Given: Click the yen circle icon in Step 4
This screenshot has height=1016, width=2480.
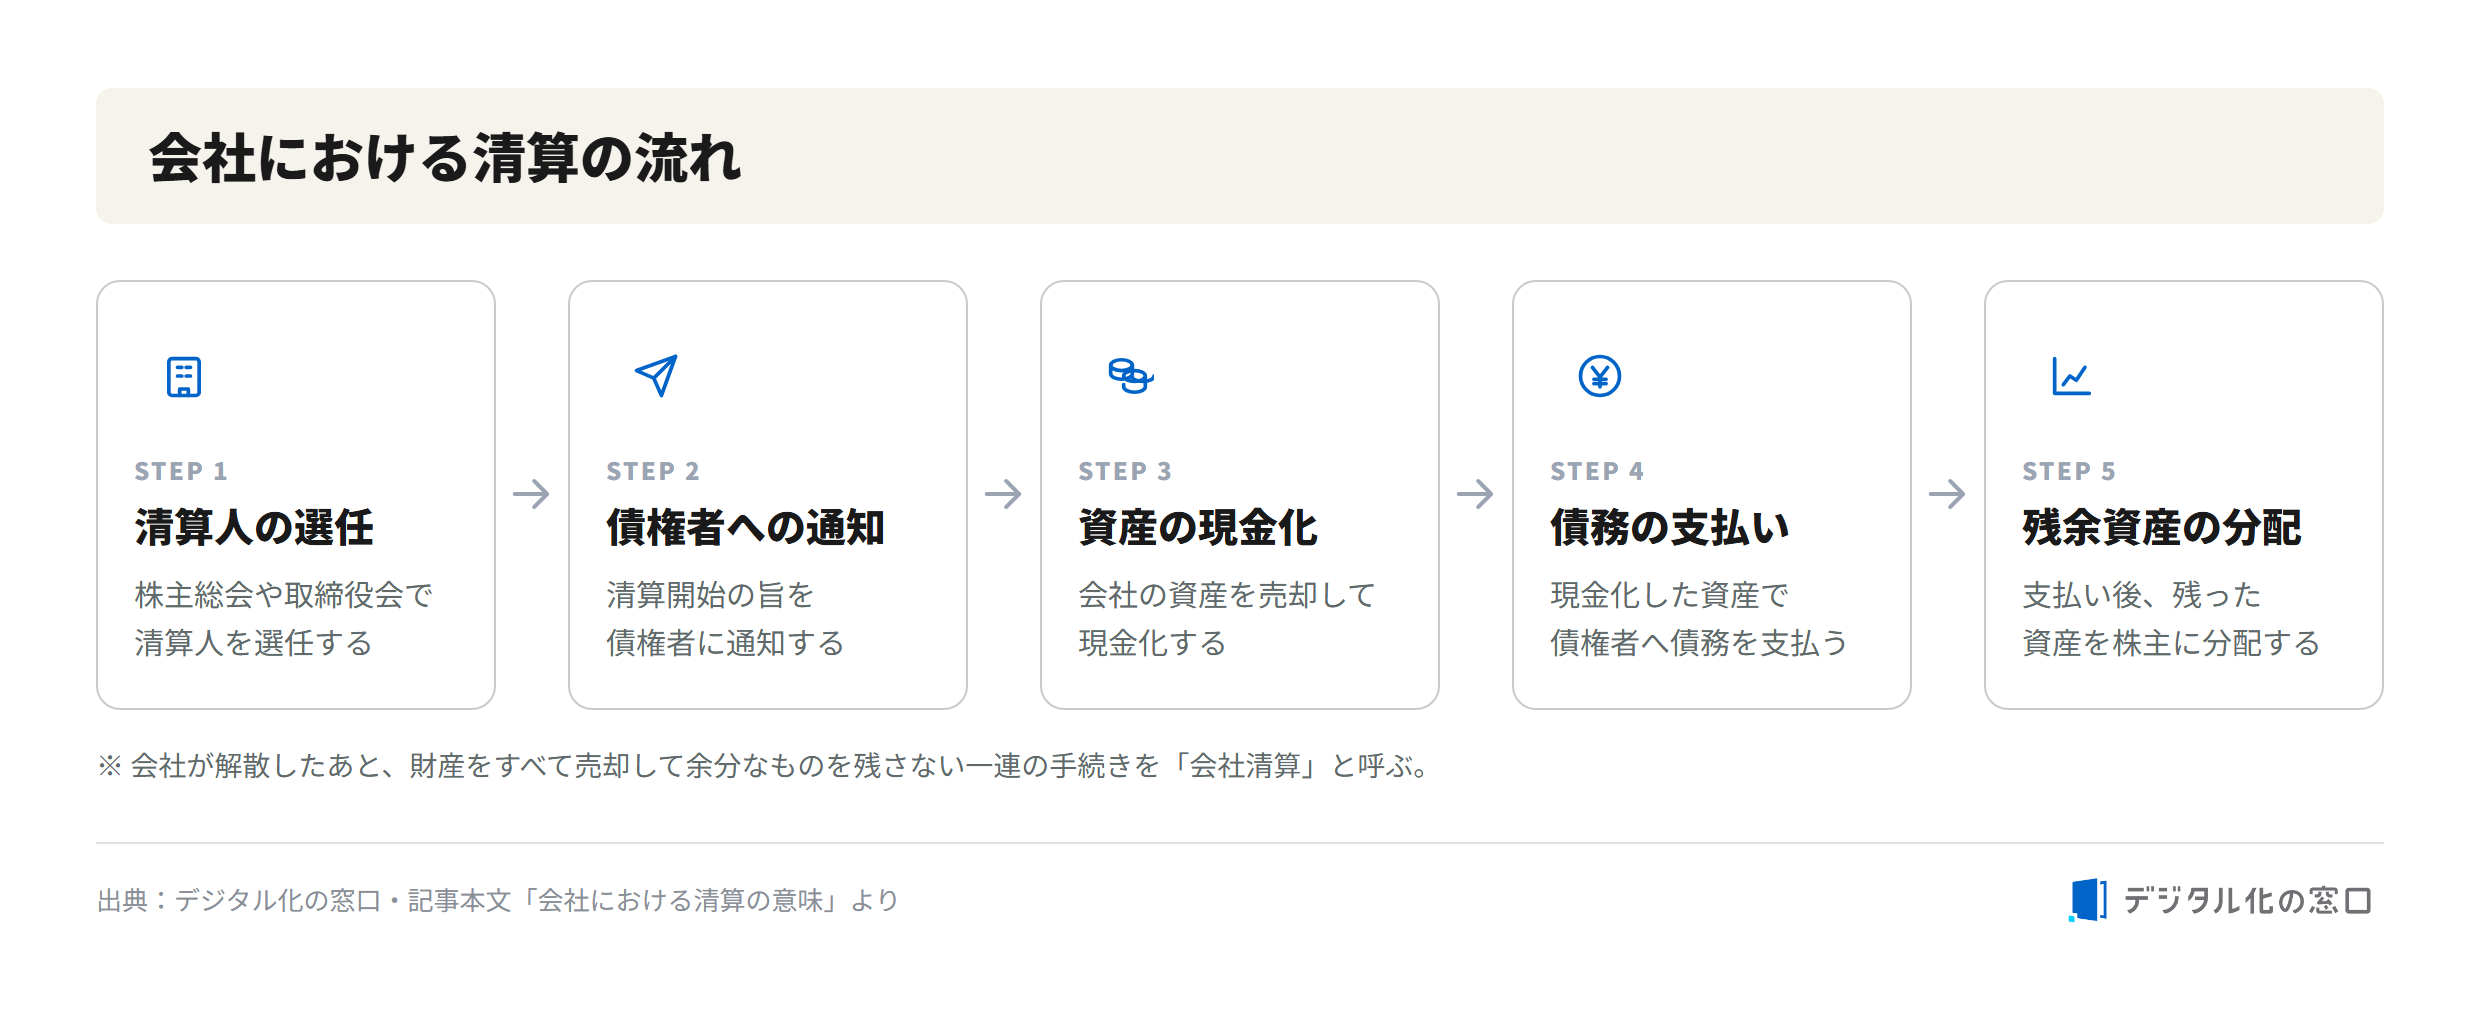Looking at the screenshot, I should [x=1600, y=376].
